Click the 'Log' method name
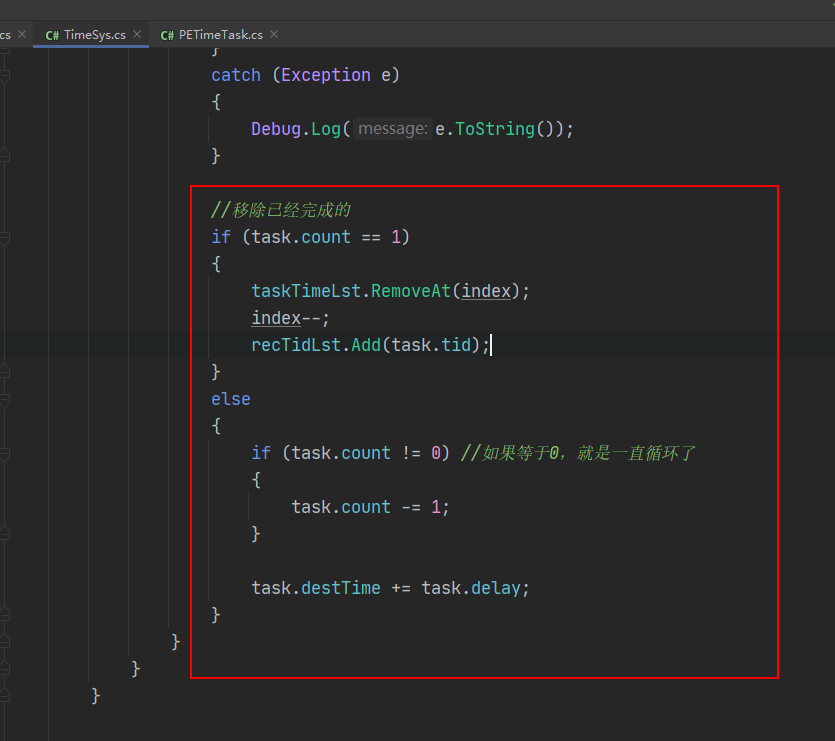835x741 pixels. 326,129
